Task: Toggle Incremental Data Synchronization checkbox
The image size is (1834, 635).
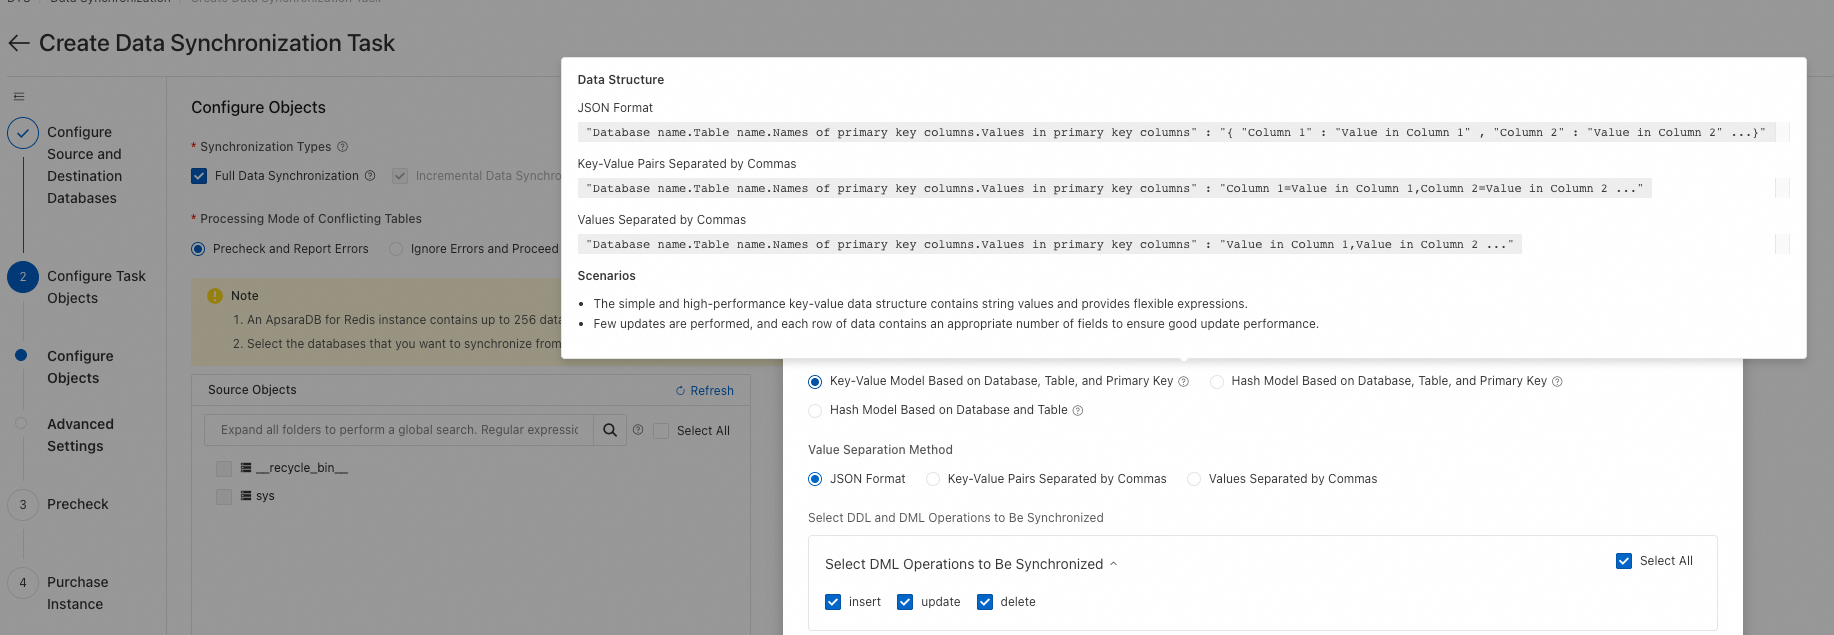Action: pyautogui.click(x=400, y=176)
